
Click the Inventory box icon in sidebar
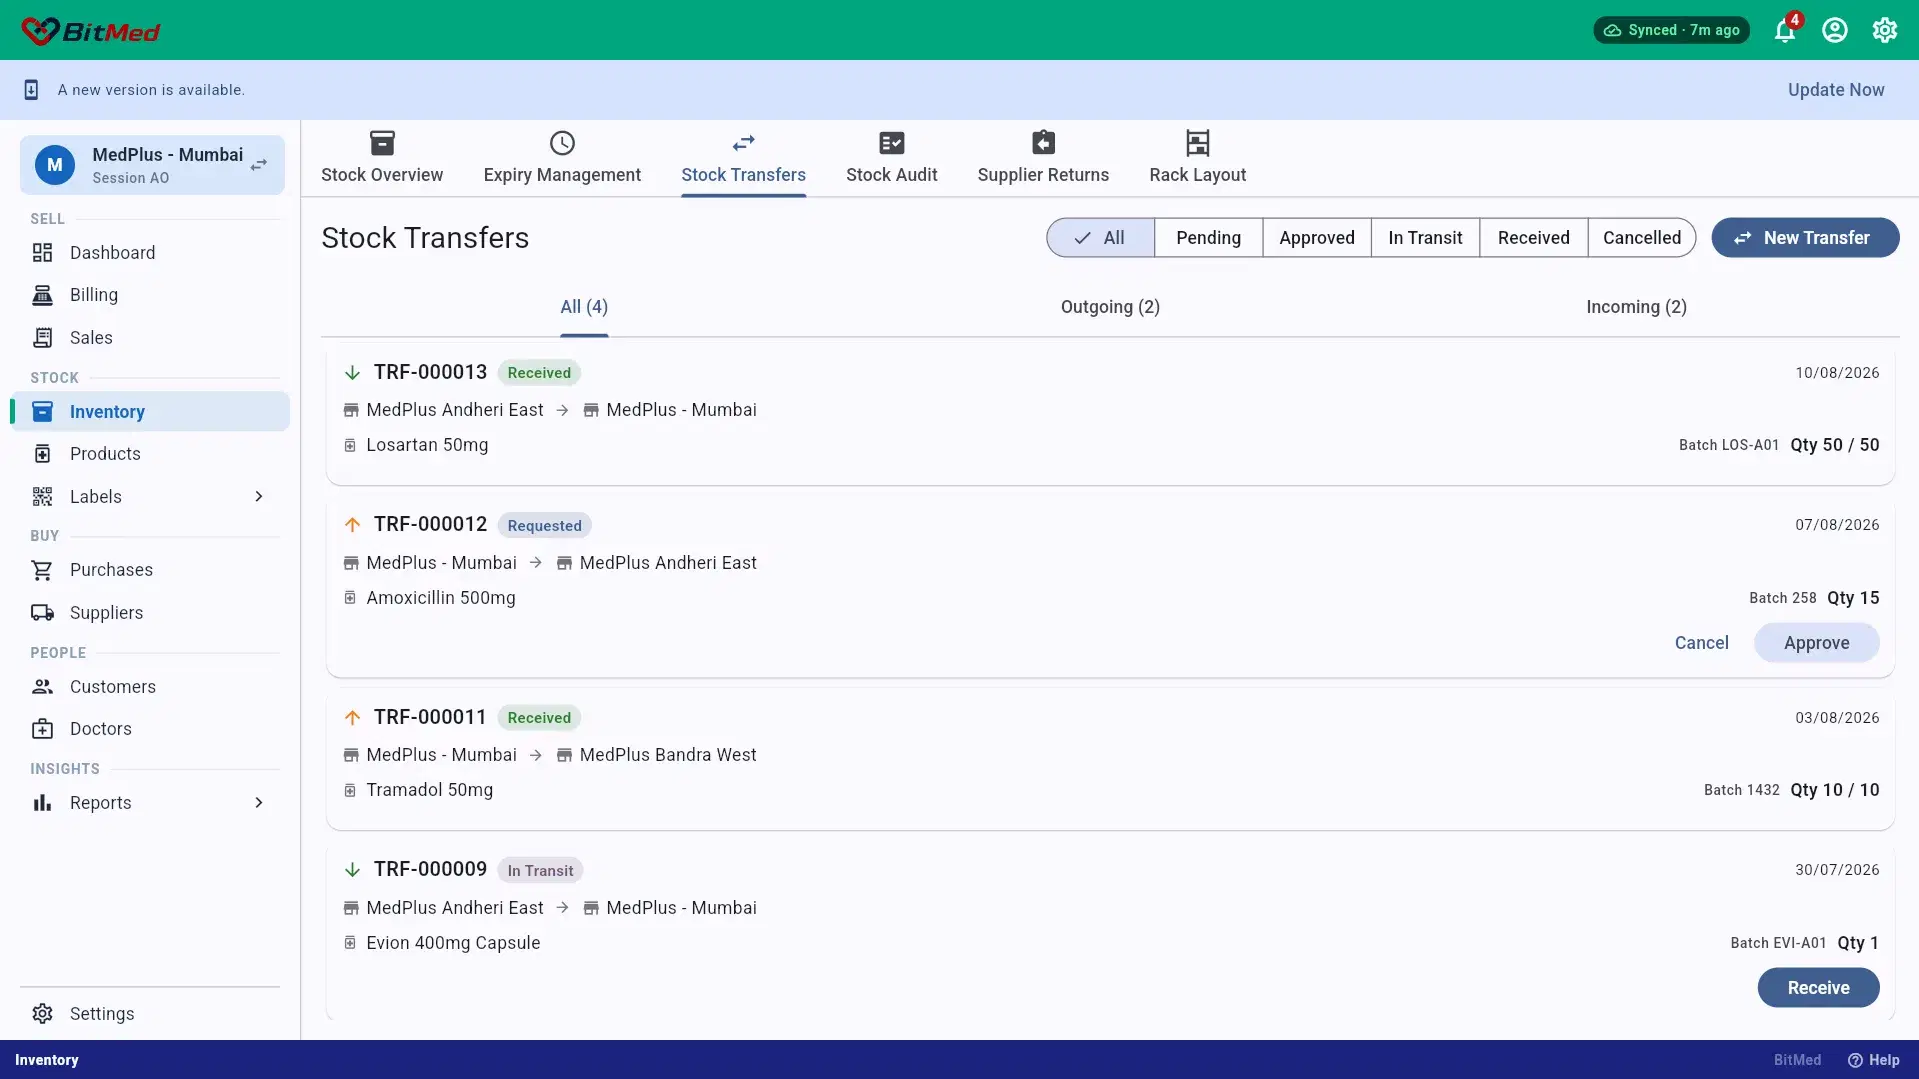[42, 412]
